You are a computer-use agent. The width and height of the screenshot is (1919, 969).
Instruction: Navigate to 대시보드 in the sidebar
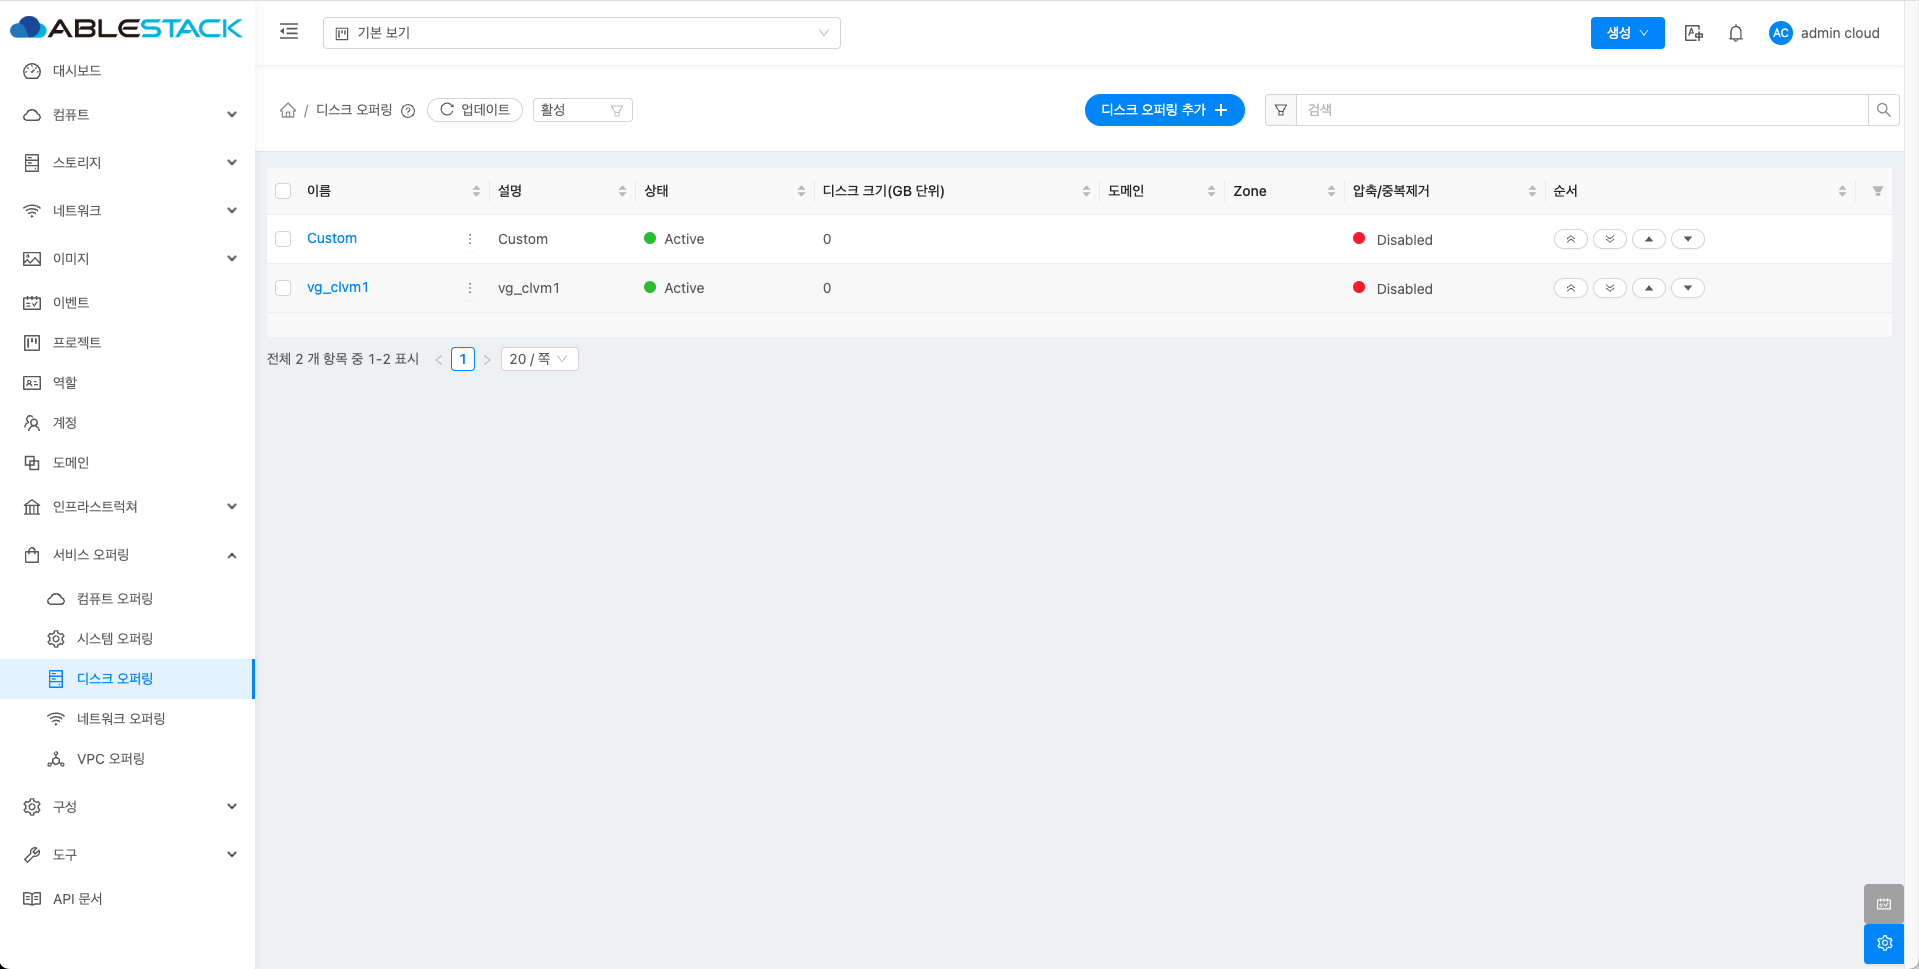[77, 71]
